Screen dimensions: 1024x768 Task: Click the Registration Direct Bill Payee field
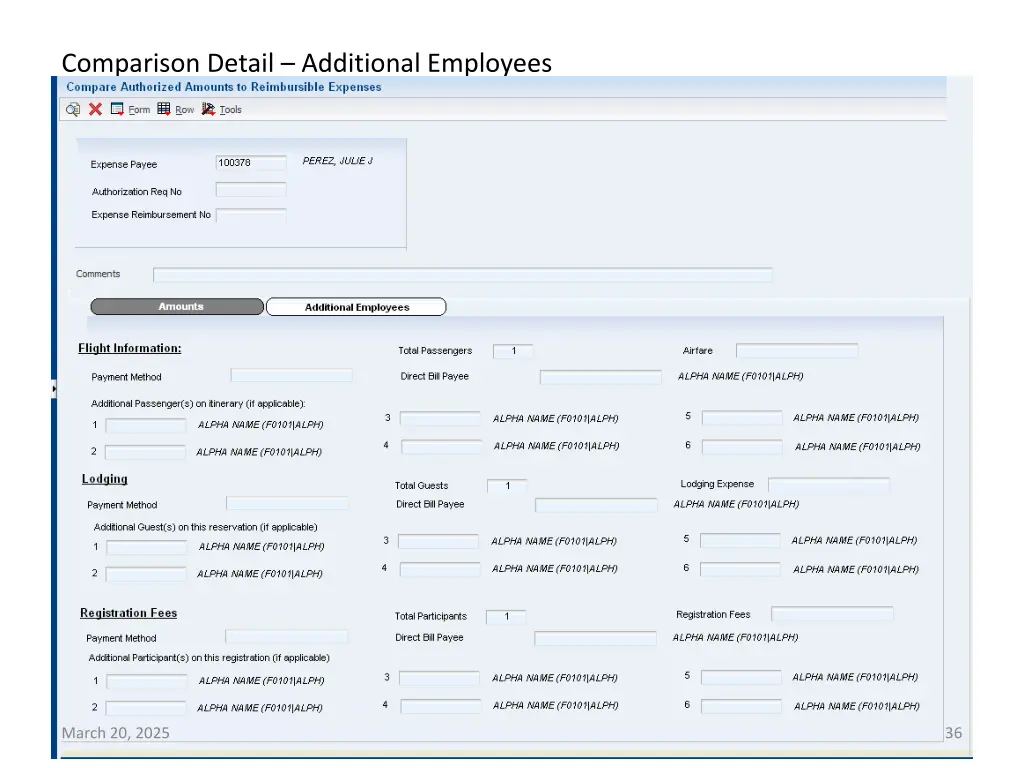pyautogui.click(x=595, y=638)
